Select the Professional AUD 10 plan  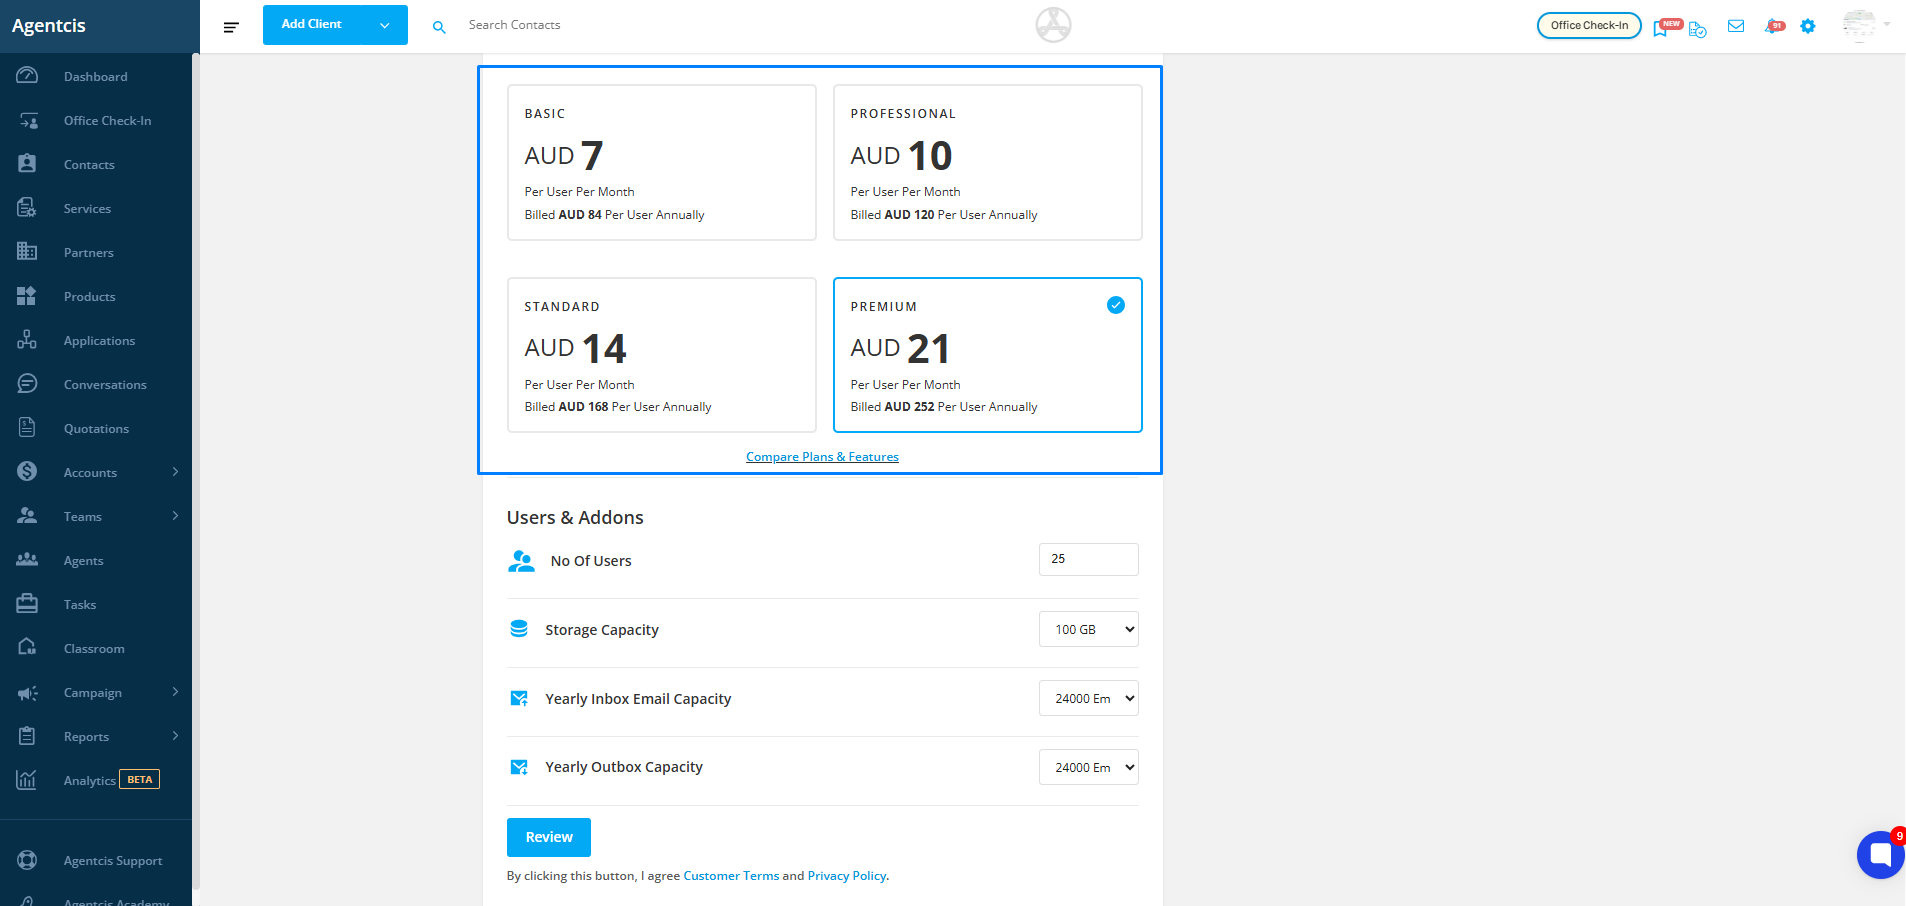[988, 162]
